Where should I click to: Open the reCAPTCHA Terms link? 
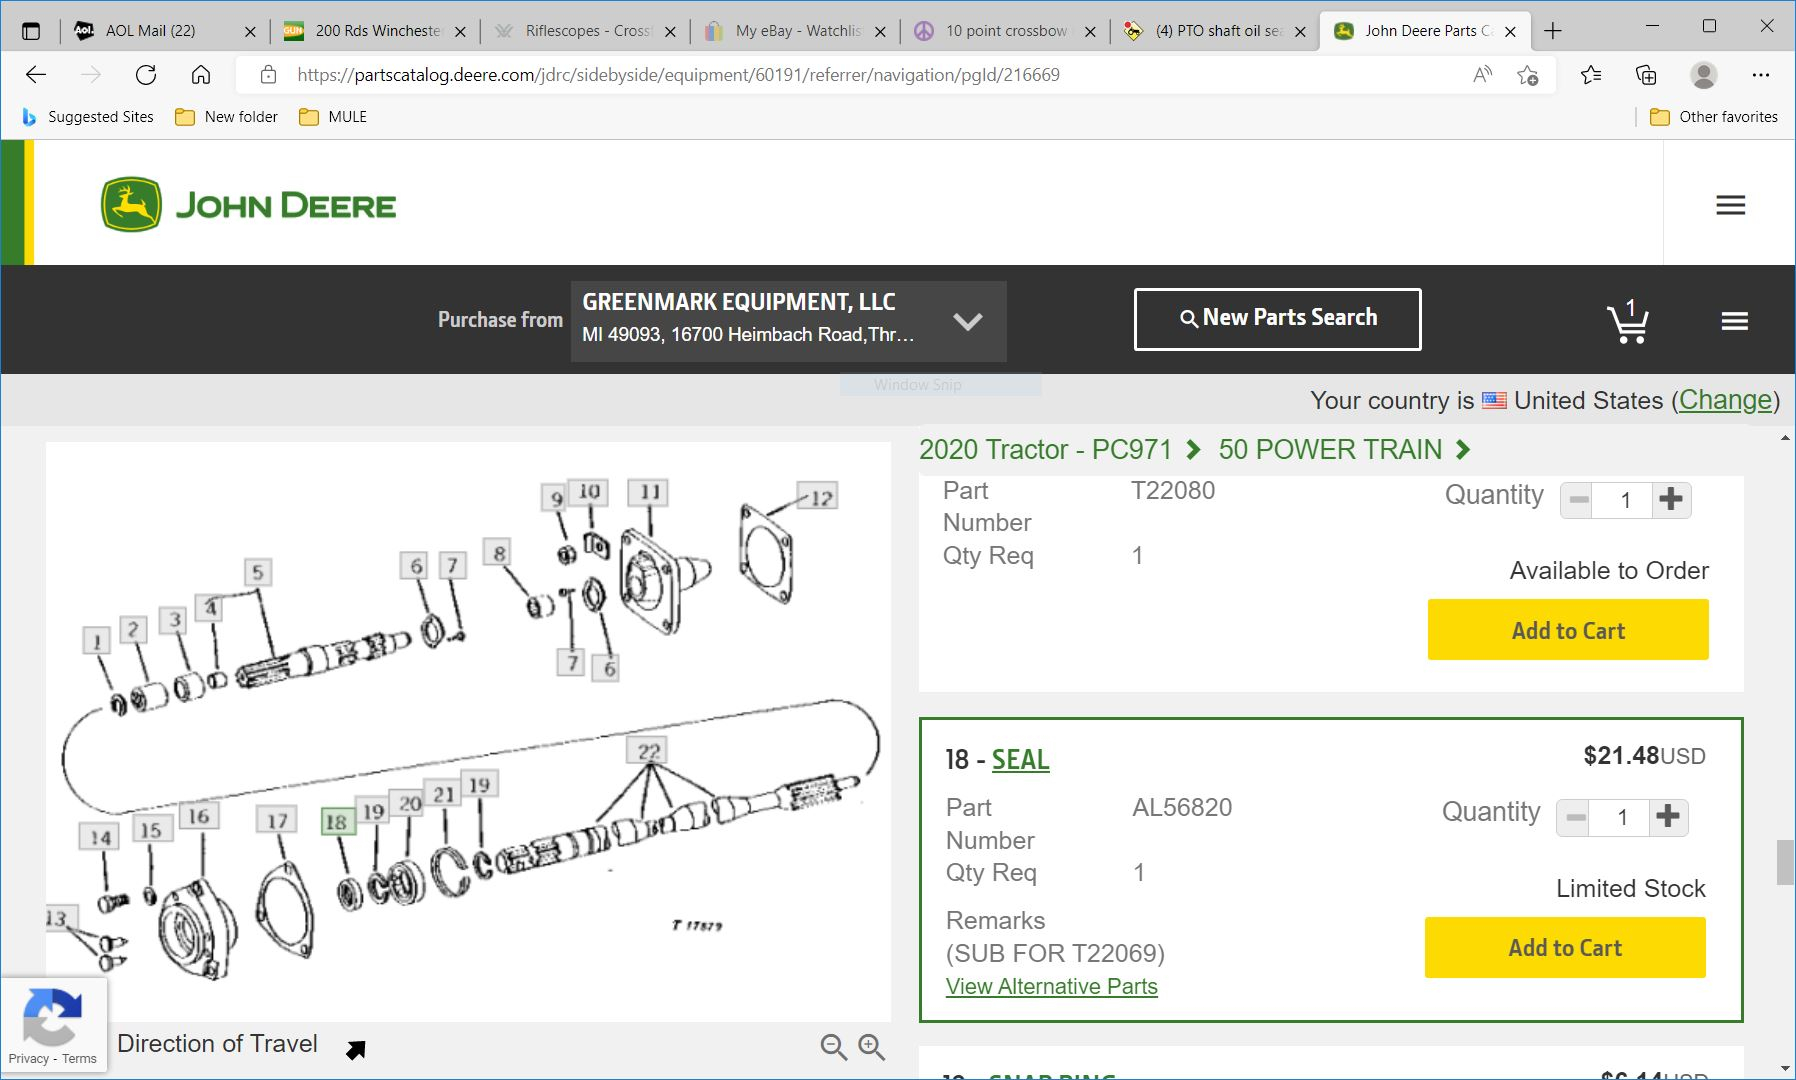(79, 1058)
